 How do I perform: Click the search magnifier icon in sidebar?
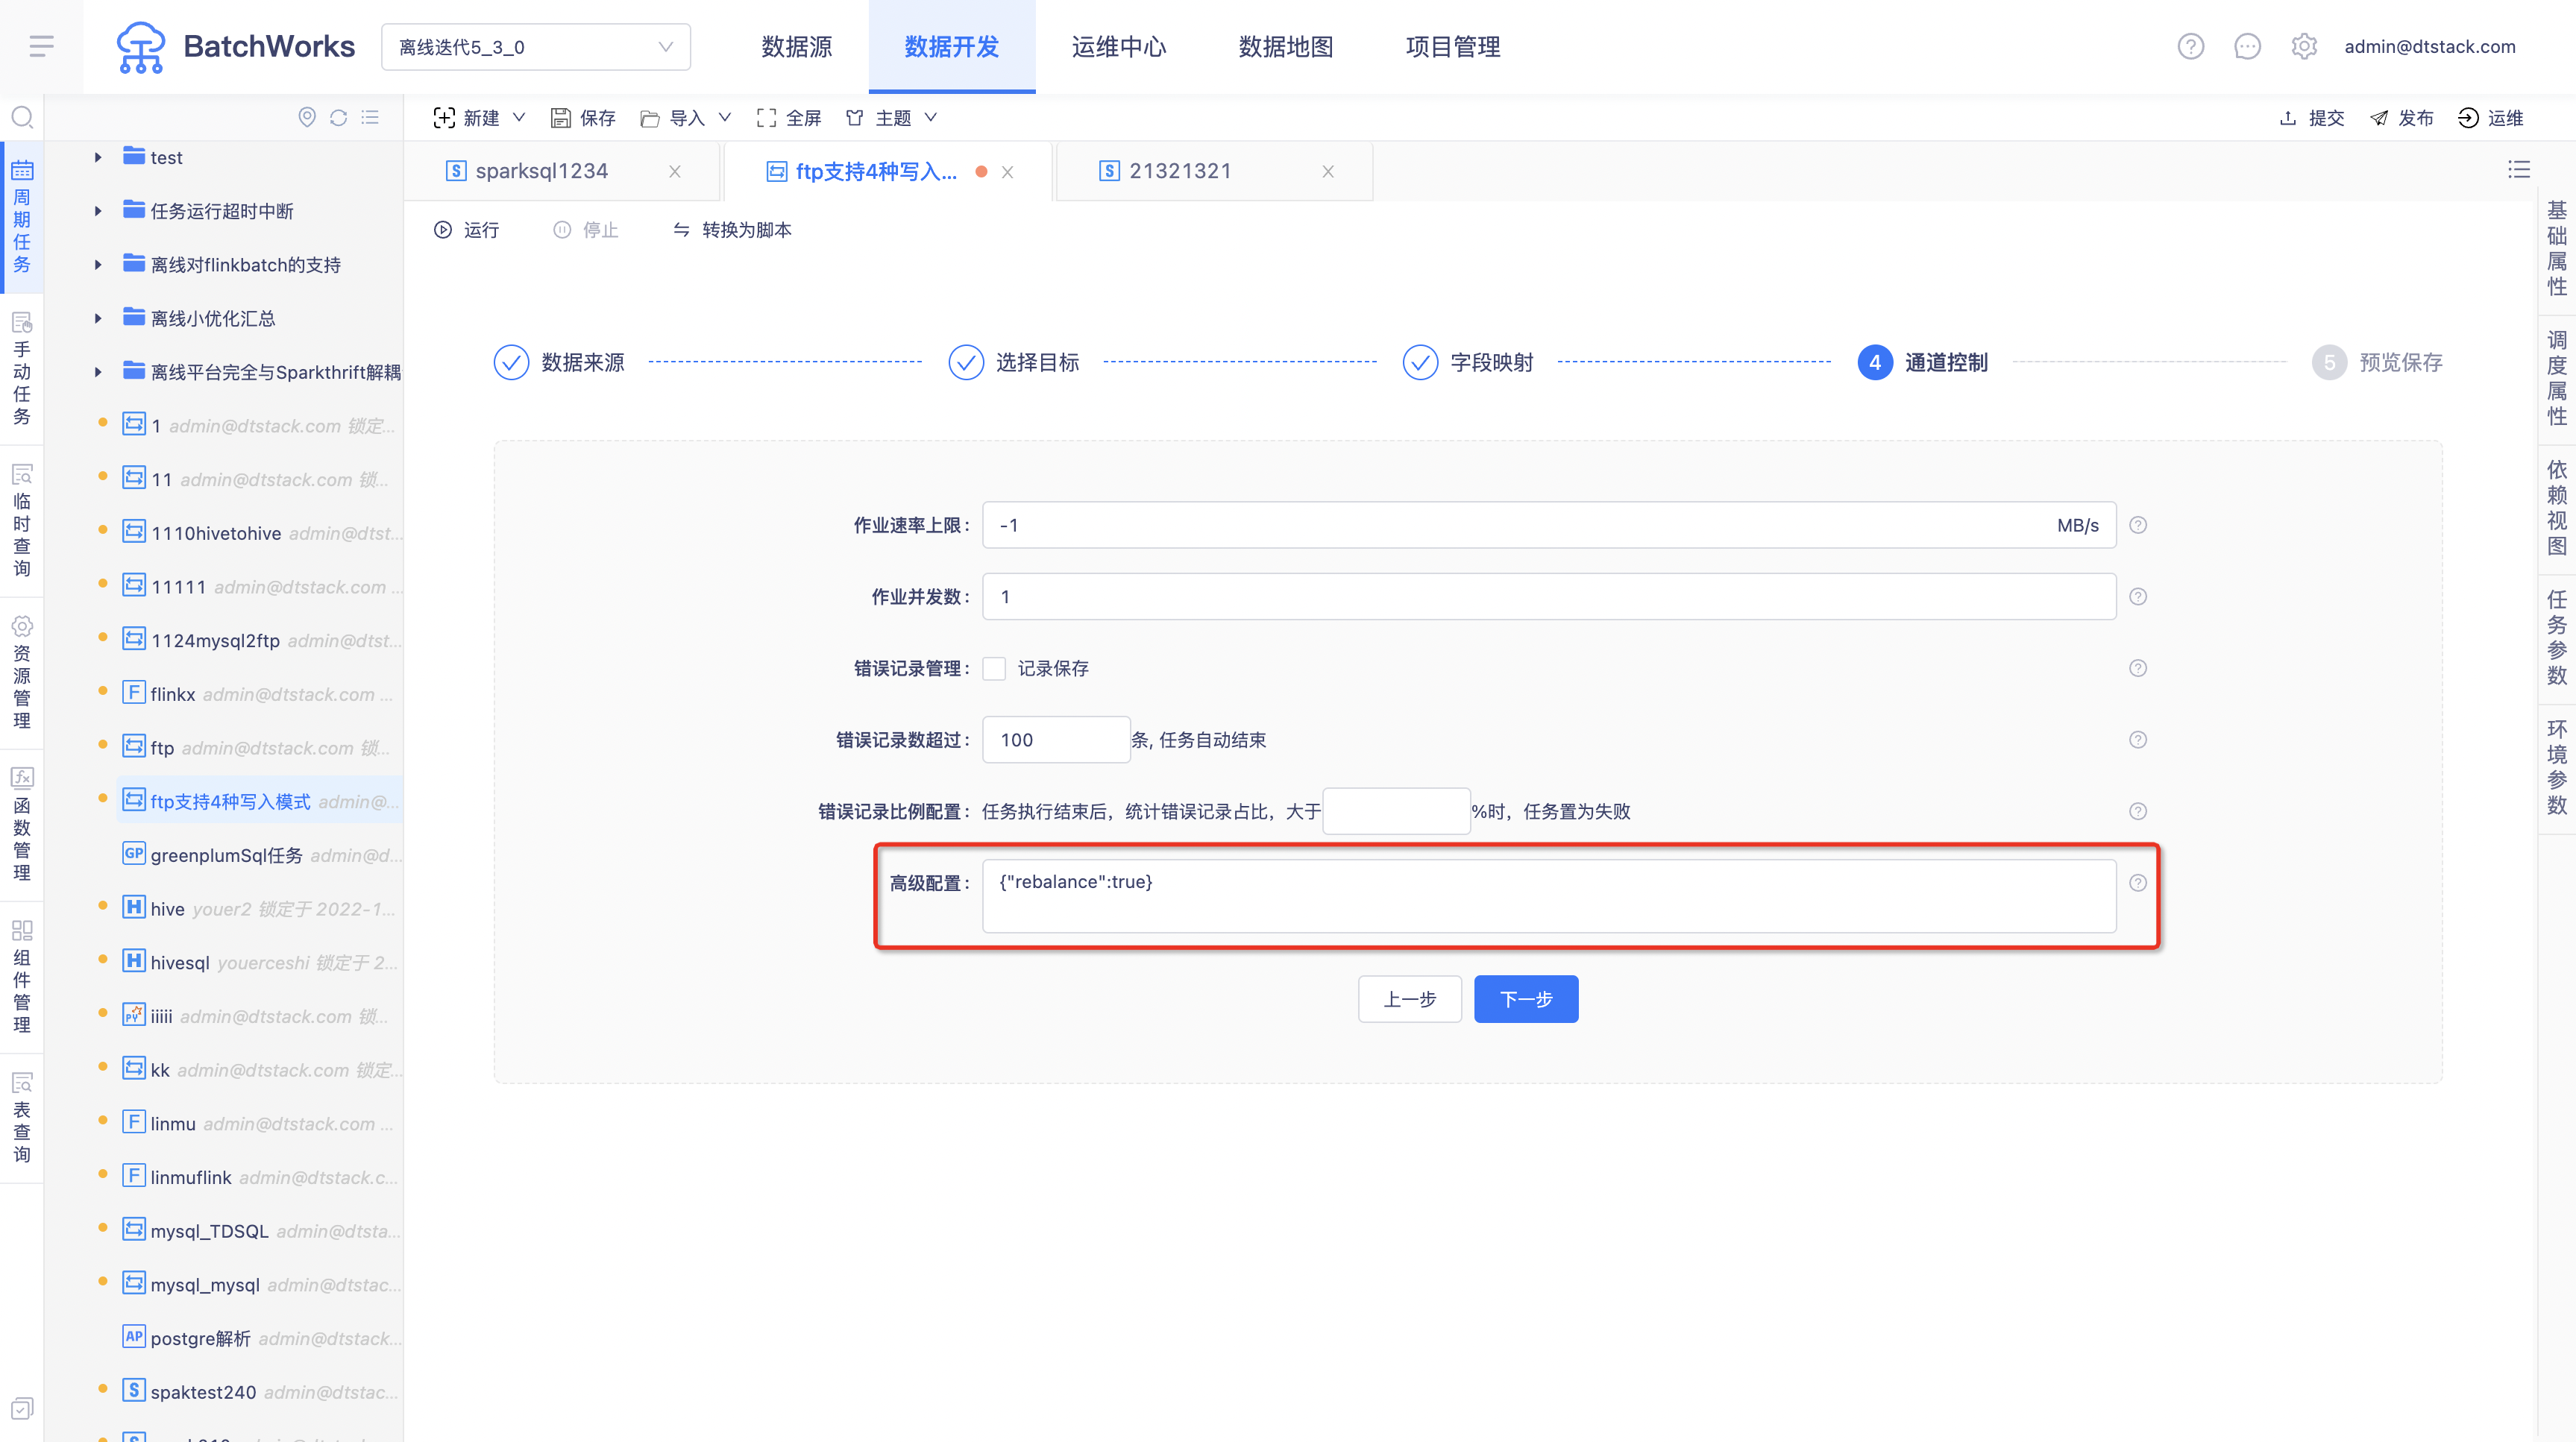tap(22, 118)
